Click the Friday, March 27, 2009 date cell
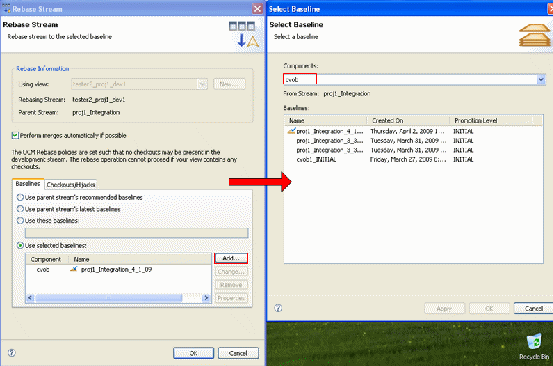The image size is (553, 366). [x=408, y=160]
